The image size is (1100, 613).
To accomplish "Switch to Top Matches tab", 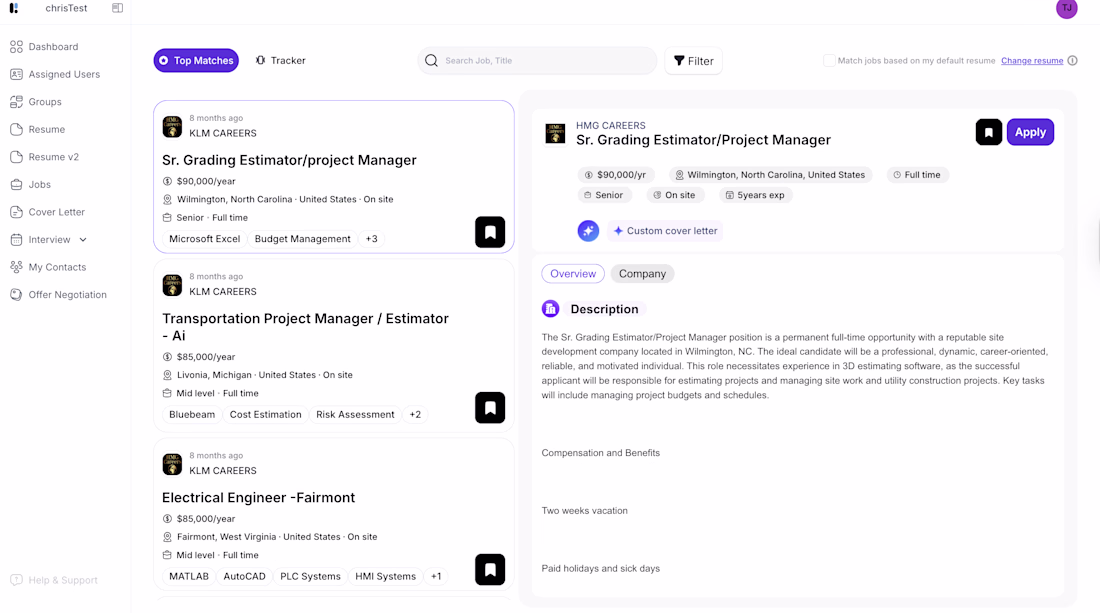I will pyautogui.click(x=196, y=60).
